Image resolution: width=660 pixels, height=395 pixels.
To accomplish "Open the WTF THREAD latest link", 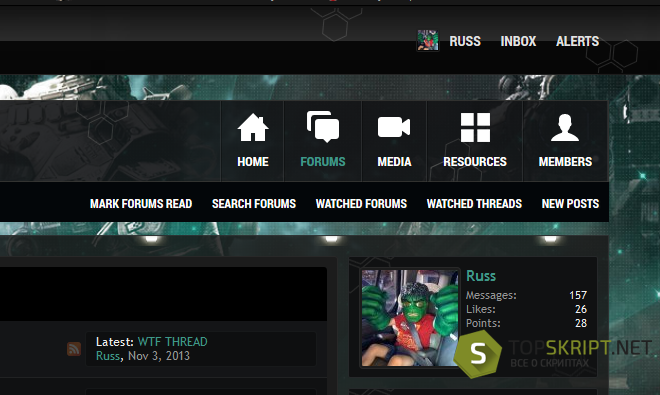I will pos(173,342).
